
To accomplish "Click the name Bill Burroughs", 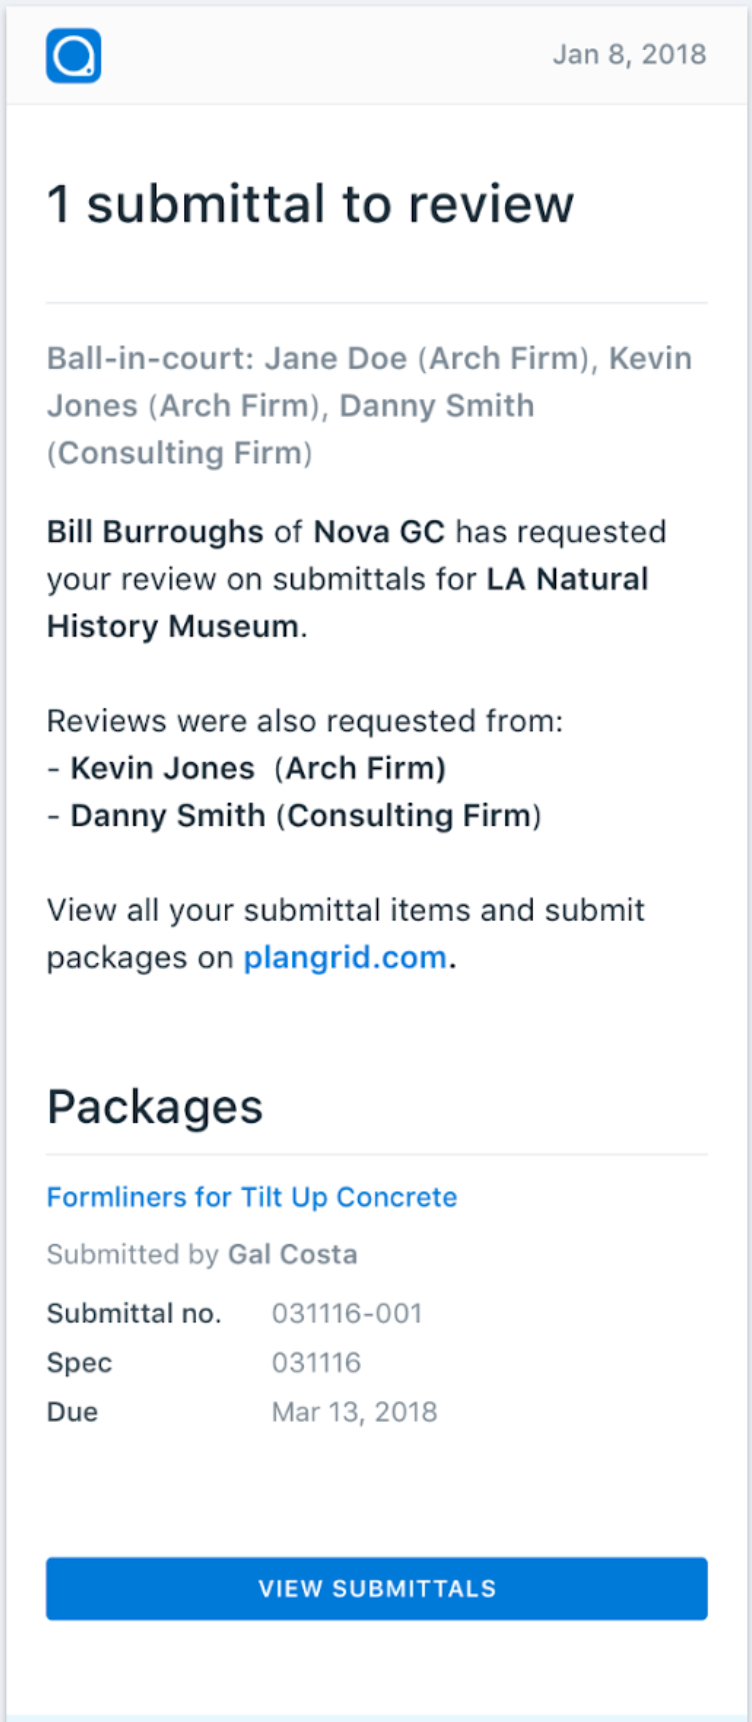I will (155, 531).
